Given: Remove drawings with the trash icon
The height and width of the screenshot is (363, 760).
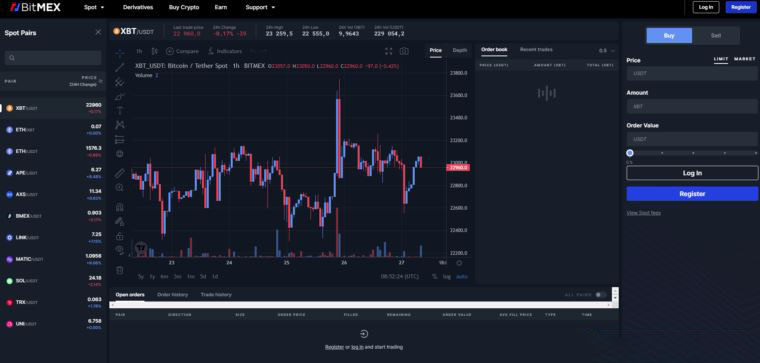Looking at the screenshot, I should pyautogui.click(x=120, y=270).
